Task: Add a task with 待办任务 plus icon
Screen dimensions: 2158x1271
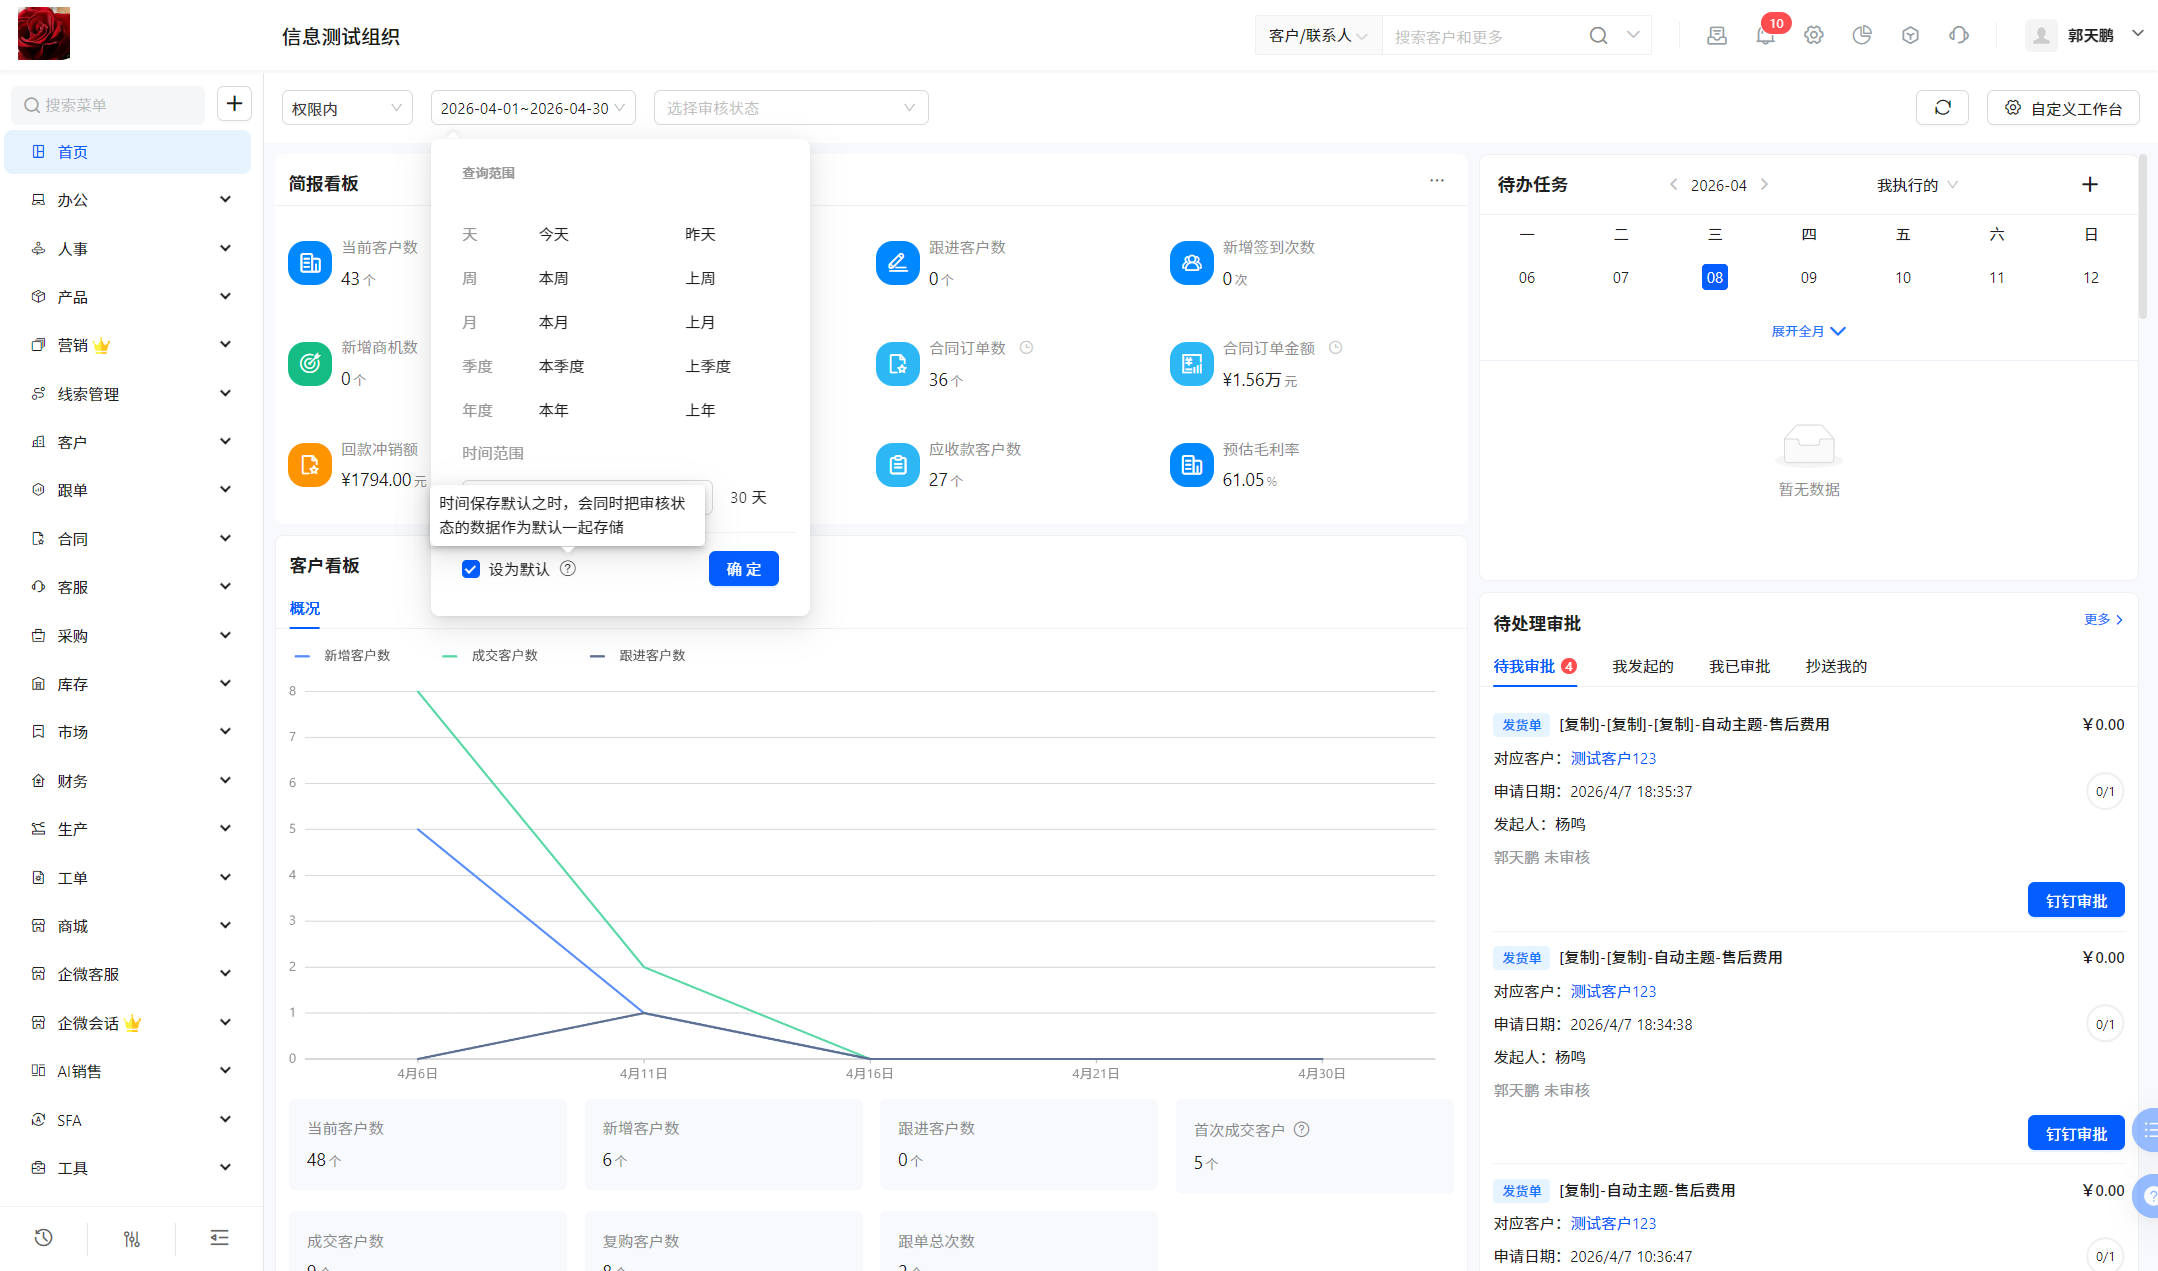Action: click(x=2090, y=185)
